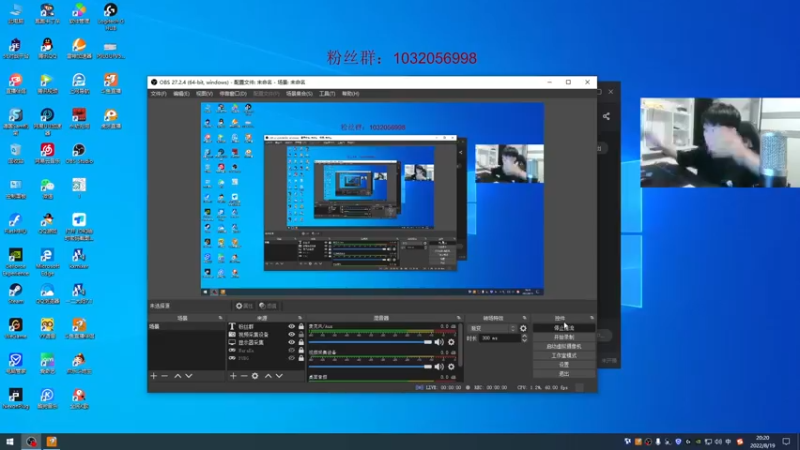Click the 300 ms transition duration field
The width and height of the screenshot is (800, 450).
(x=499, y=338)
